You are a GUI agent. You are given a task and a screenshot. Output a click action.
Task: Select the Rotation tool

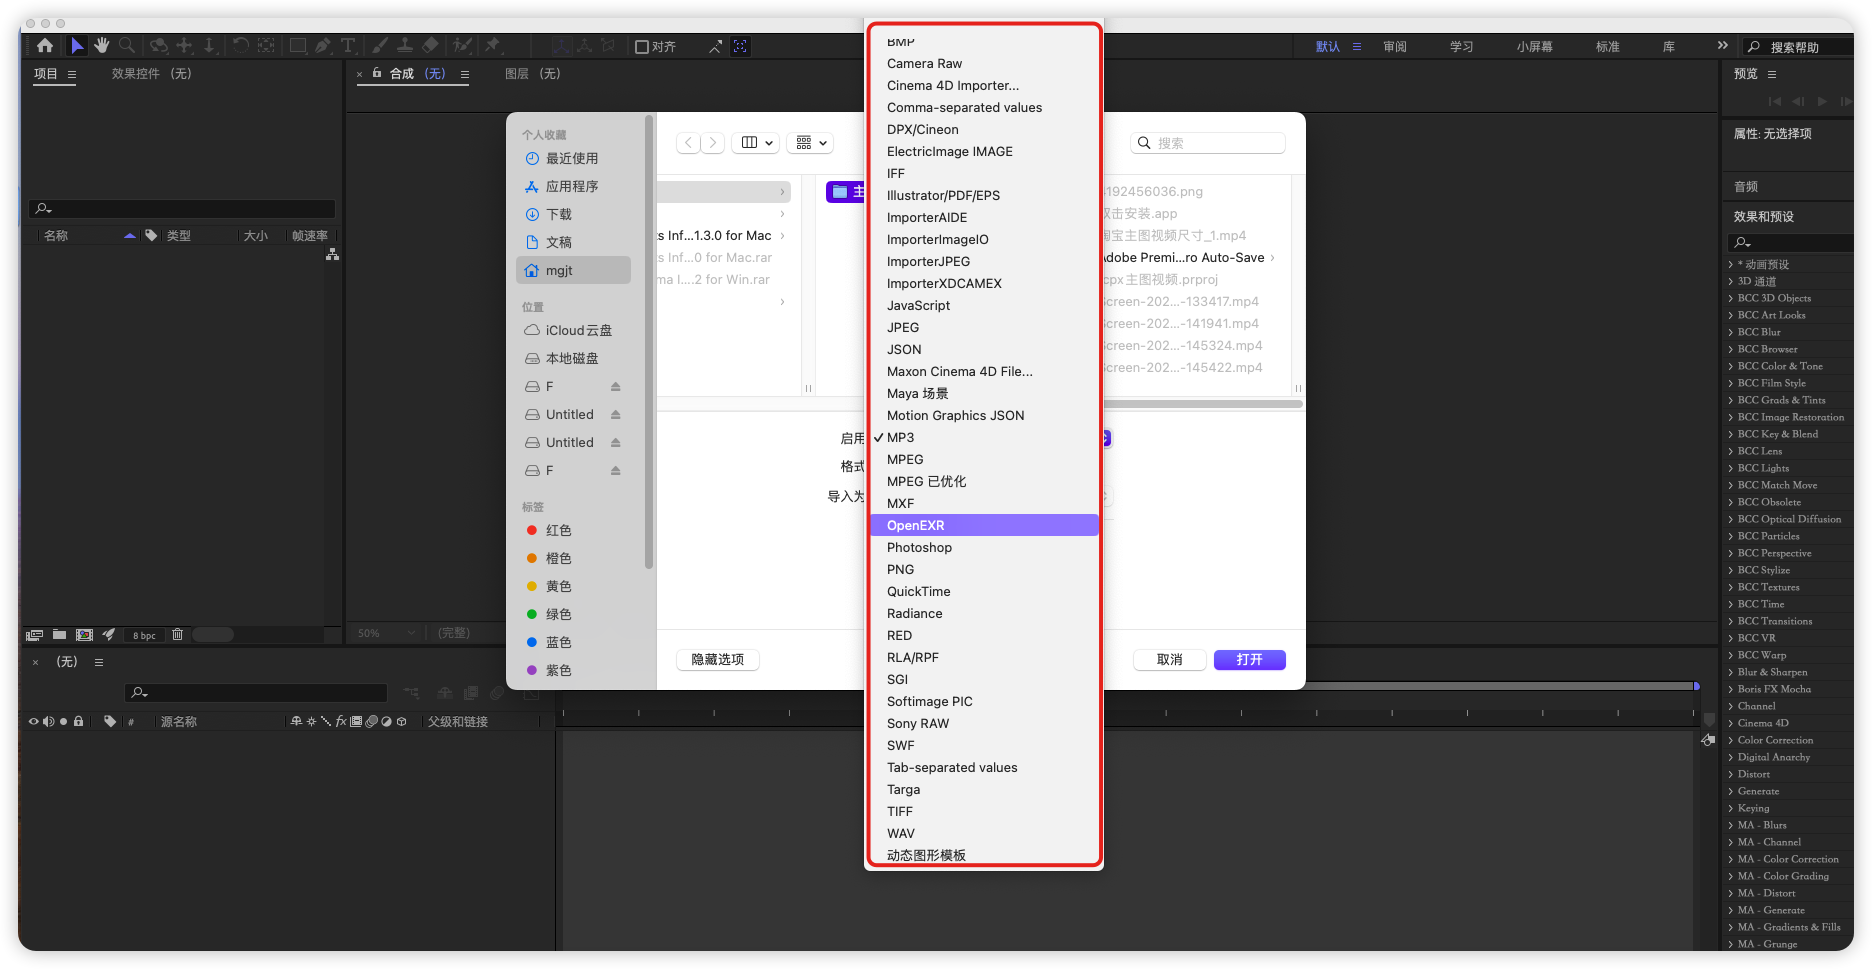click(x=240, y=46)
